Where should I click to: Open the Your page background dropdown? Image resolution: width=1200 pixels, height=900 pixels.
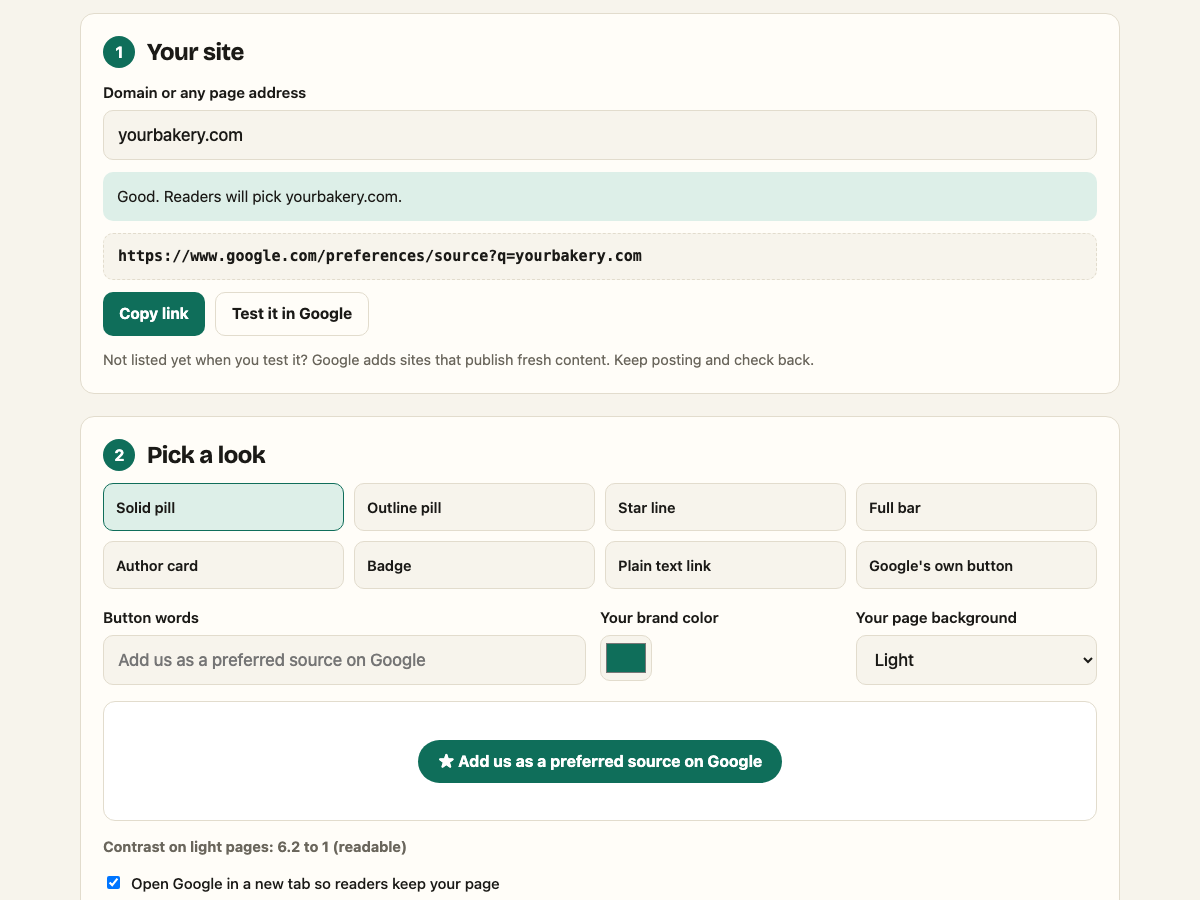pyautogui.click(x=976, y=660)
